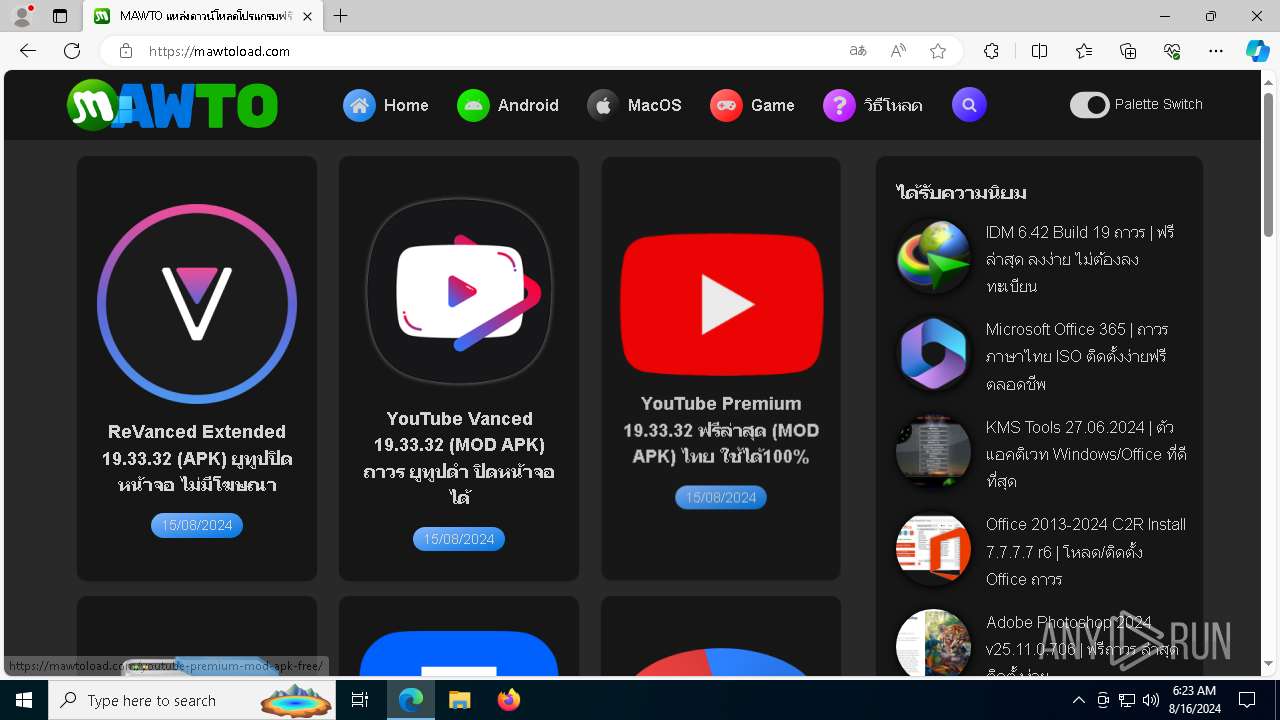Click the Adobe Photoshop thumbnail
This screenshot has width=1280, height=720.
coord(933,644)
